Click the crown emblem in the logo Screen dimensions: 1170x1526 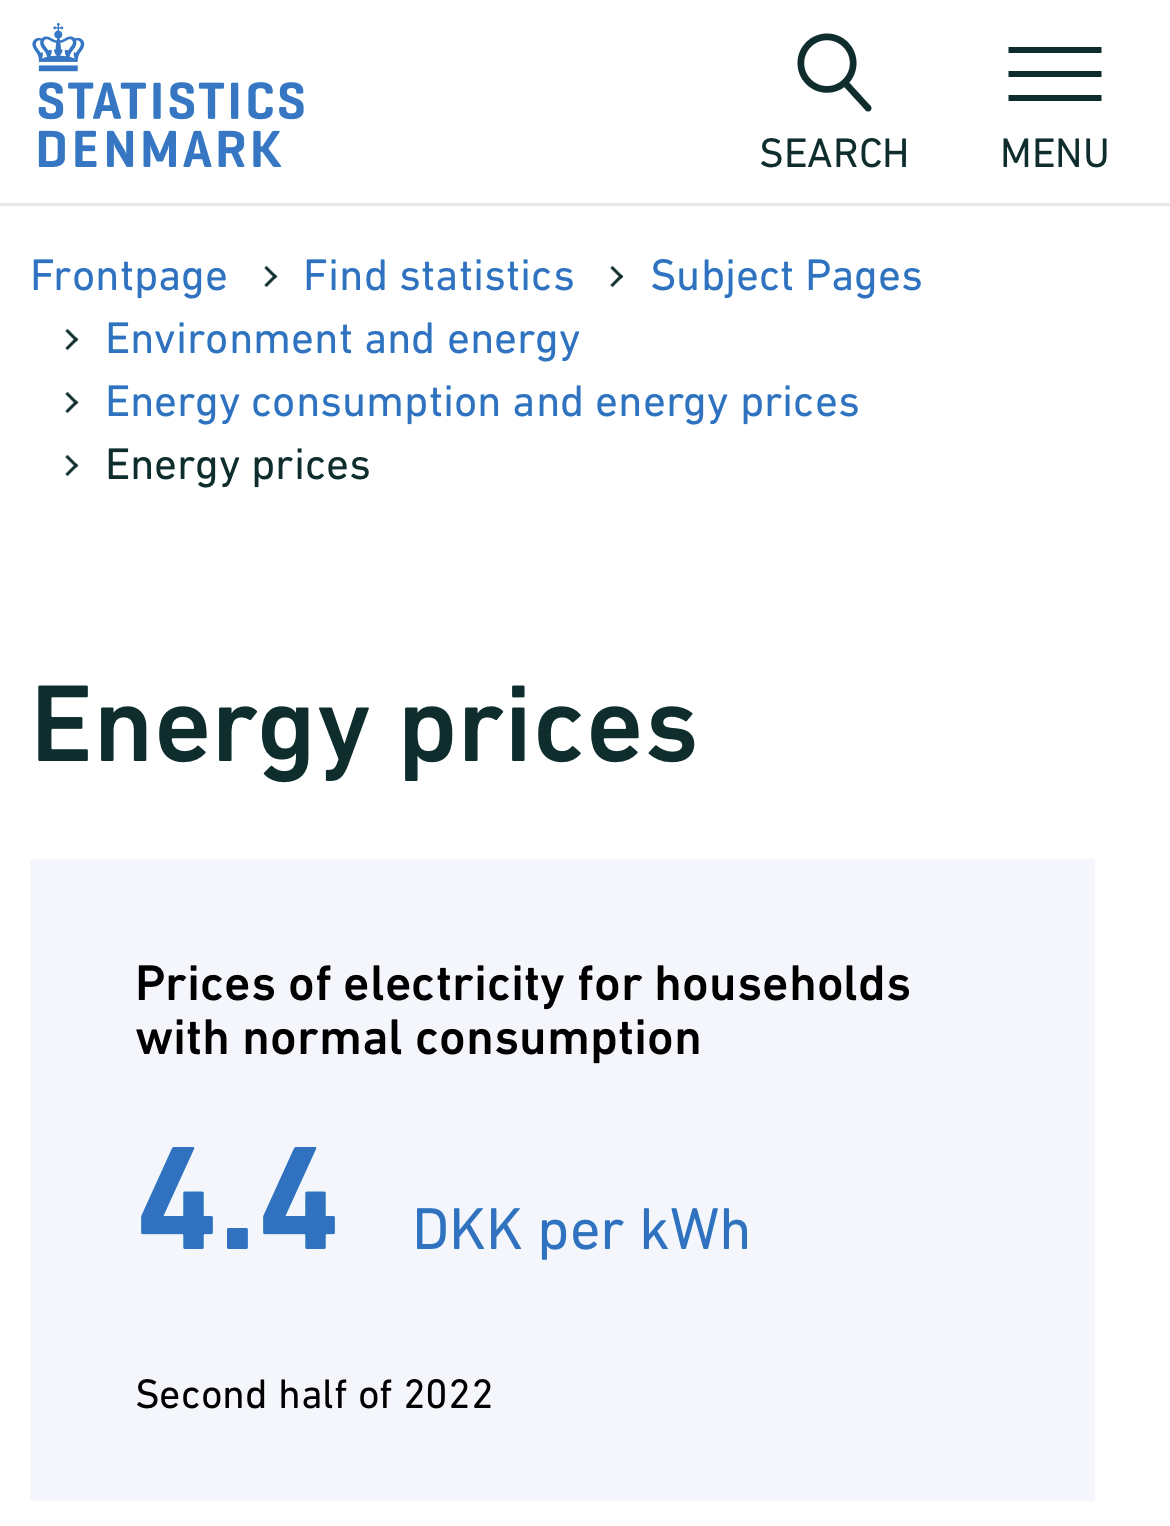point(58,47)
